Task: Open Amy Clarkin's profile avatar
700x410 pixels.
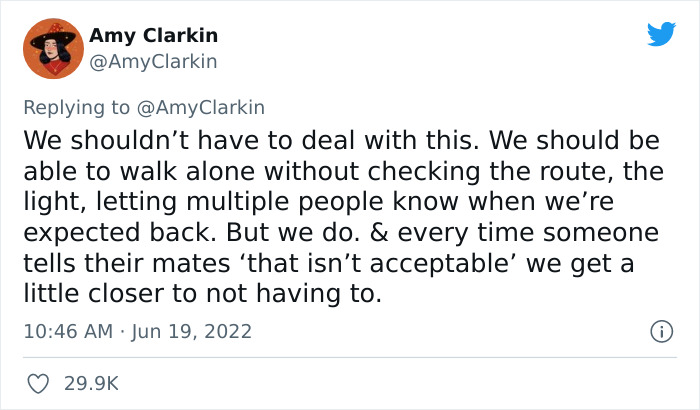Action: 51,48
